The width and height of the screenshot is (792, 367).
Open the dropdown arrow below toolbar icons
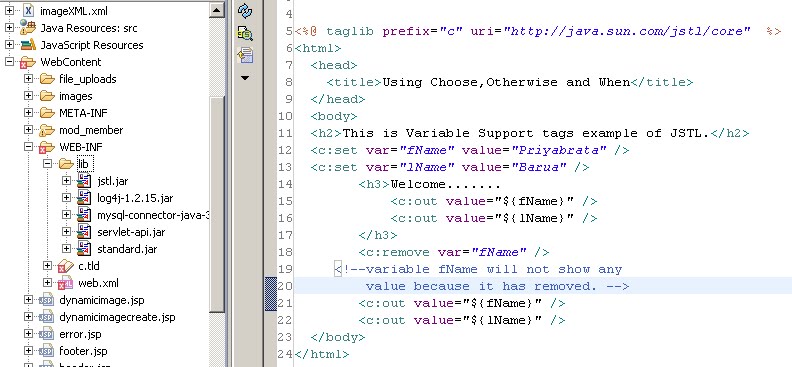point(245,78)
